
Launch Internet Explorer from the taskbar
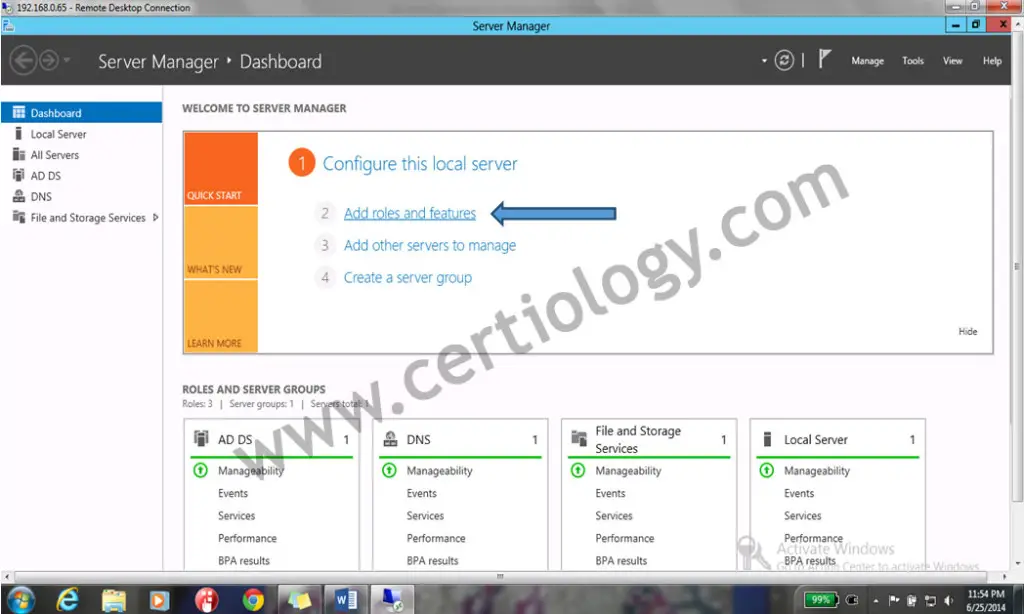pyautogui.click(x=67, y=598)
